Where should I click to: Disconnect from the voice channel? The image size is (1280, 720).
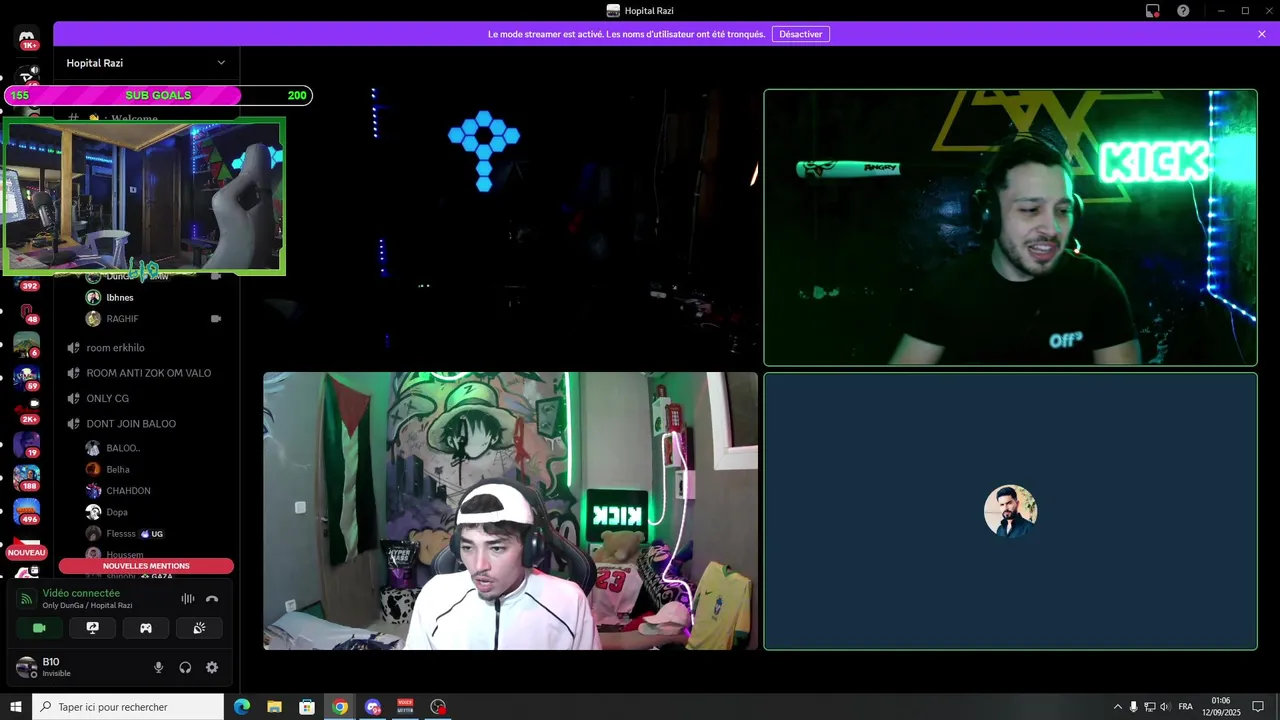212,599
